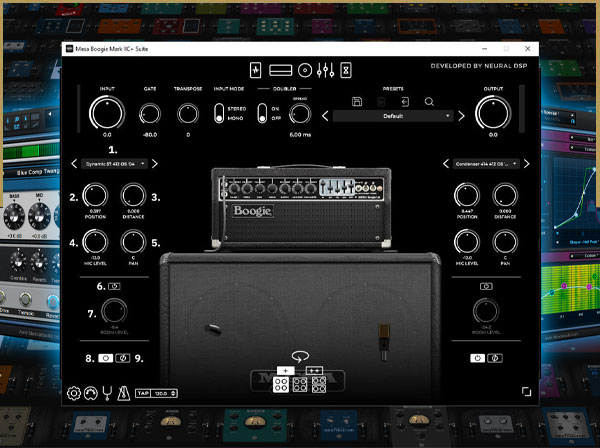Open the Default preset dropdown

coord(393,116)
